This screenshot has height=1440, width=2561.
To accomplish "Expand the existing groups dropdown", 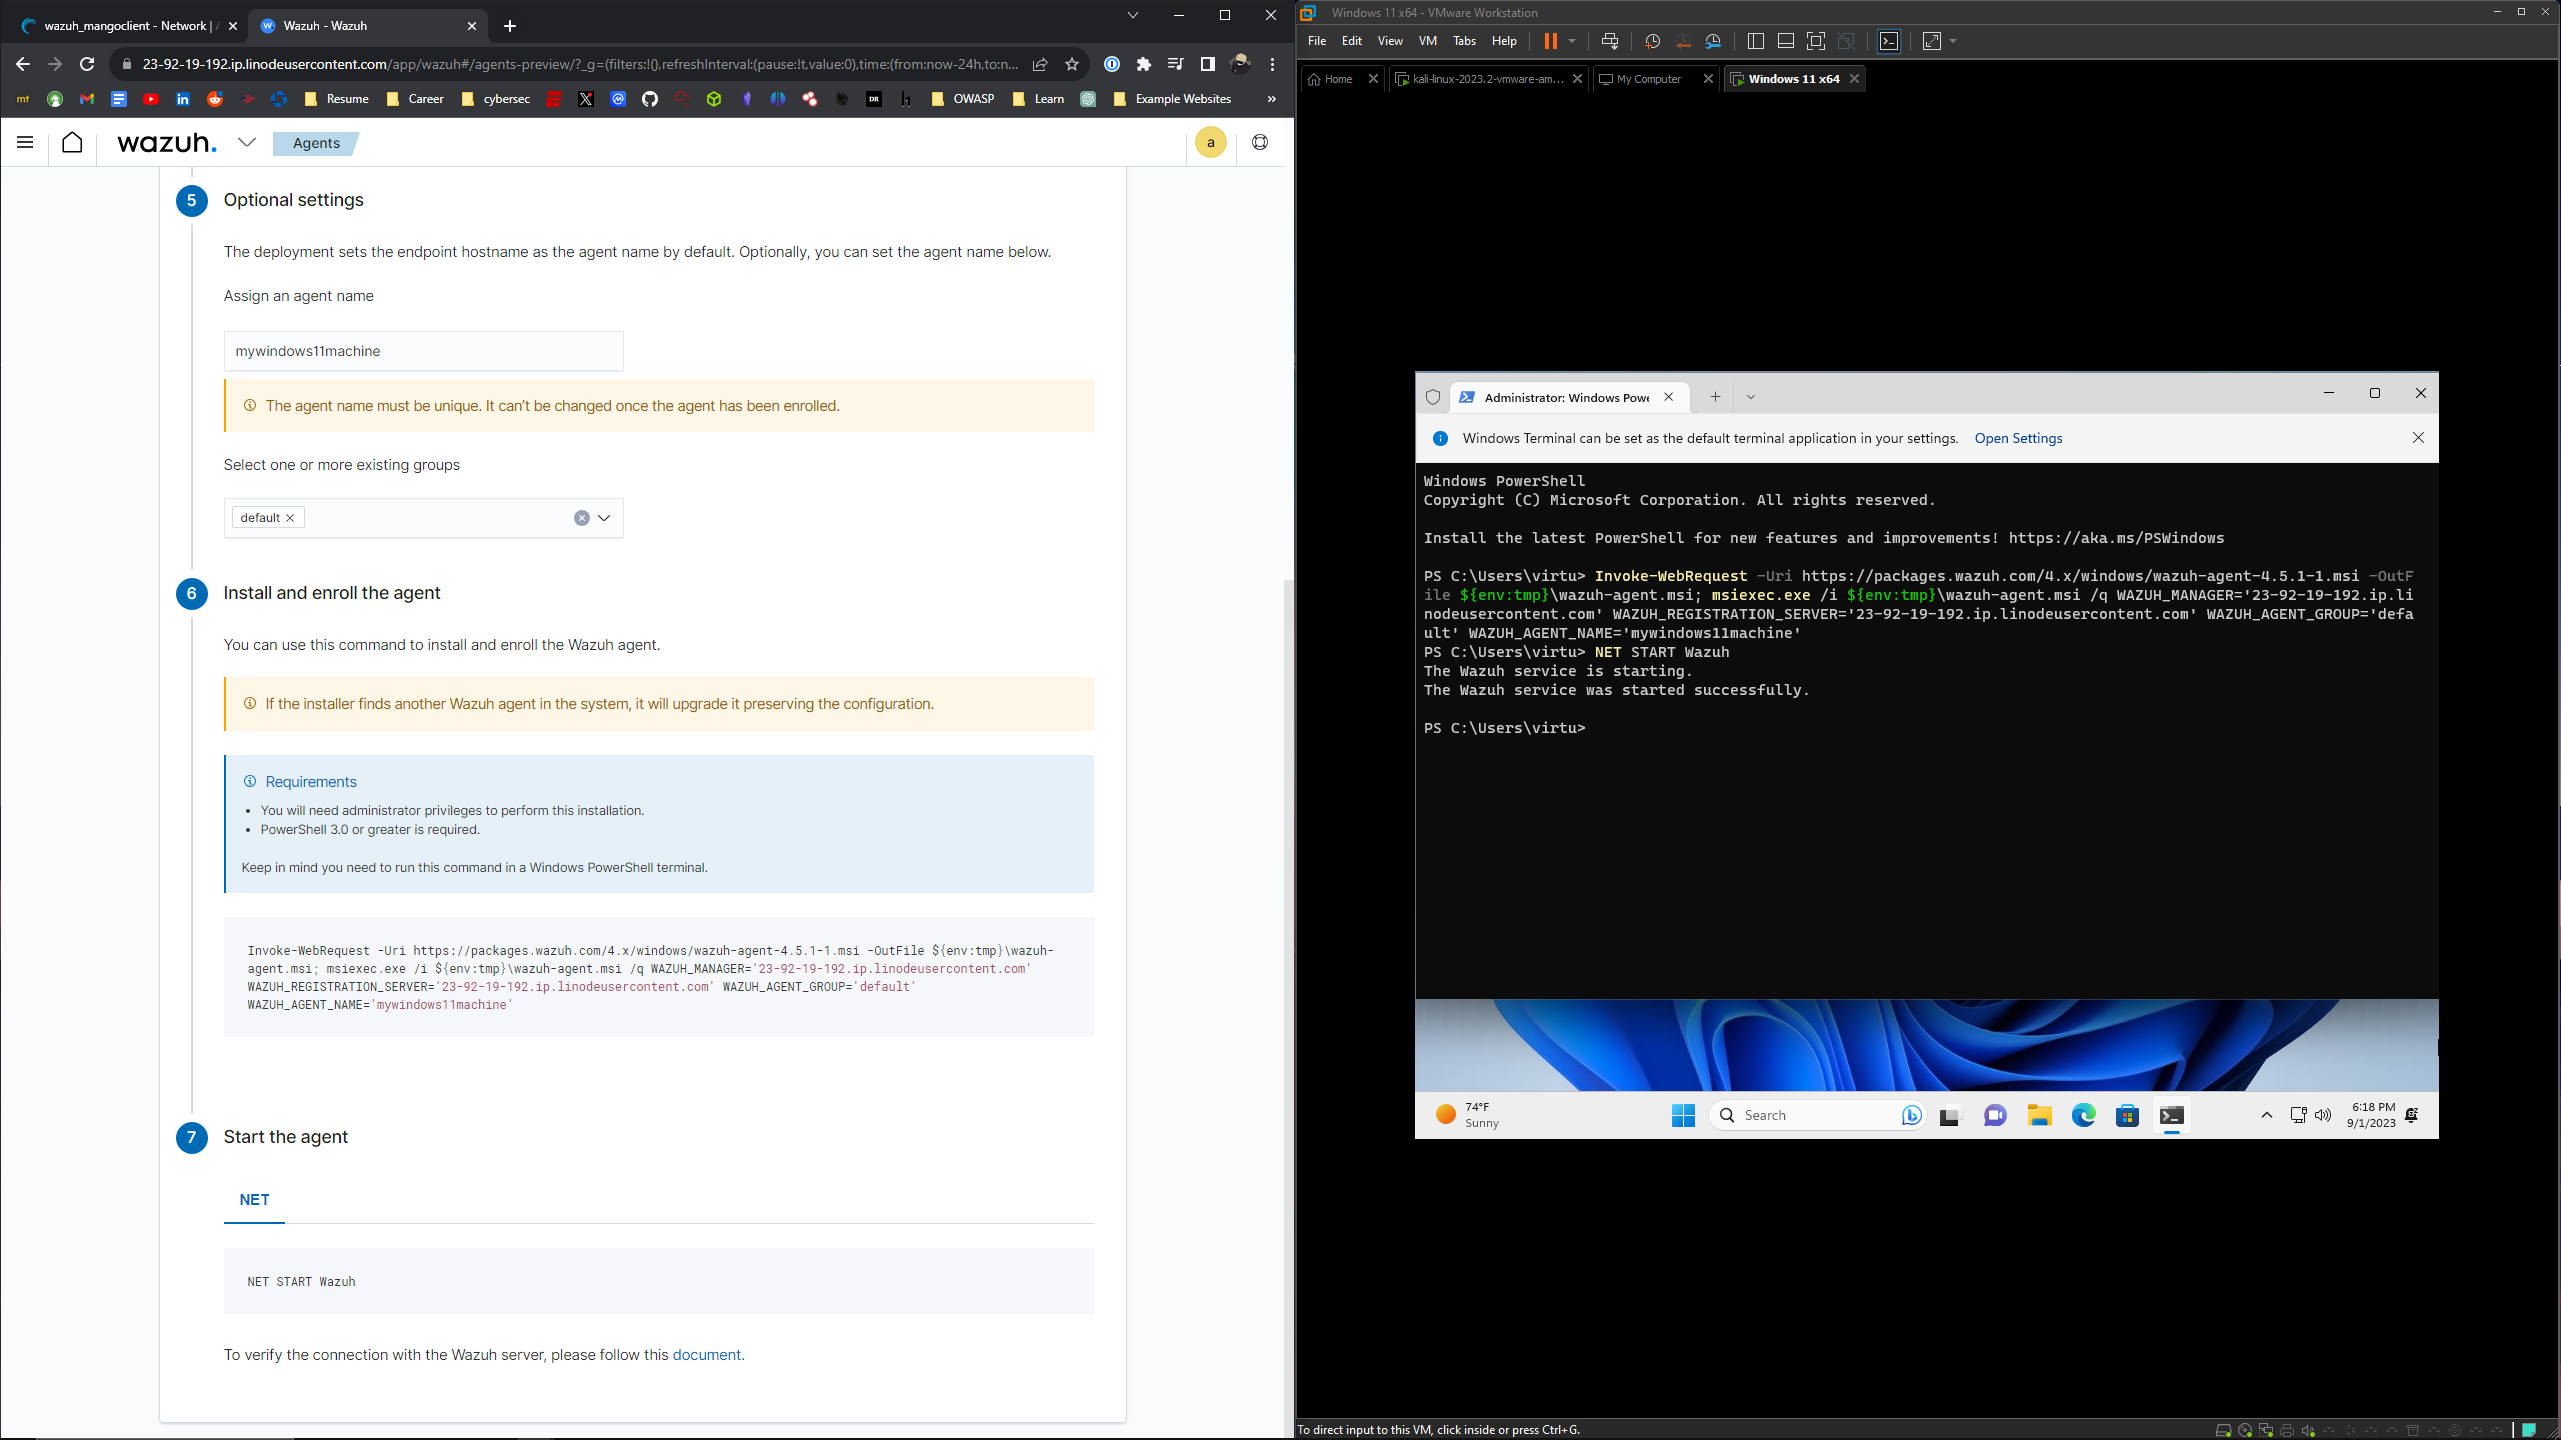I will (604, 518).
